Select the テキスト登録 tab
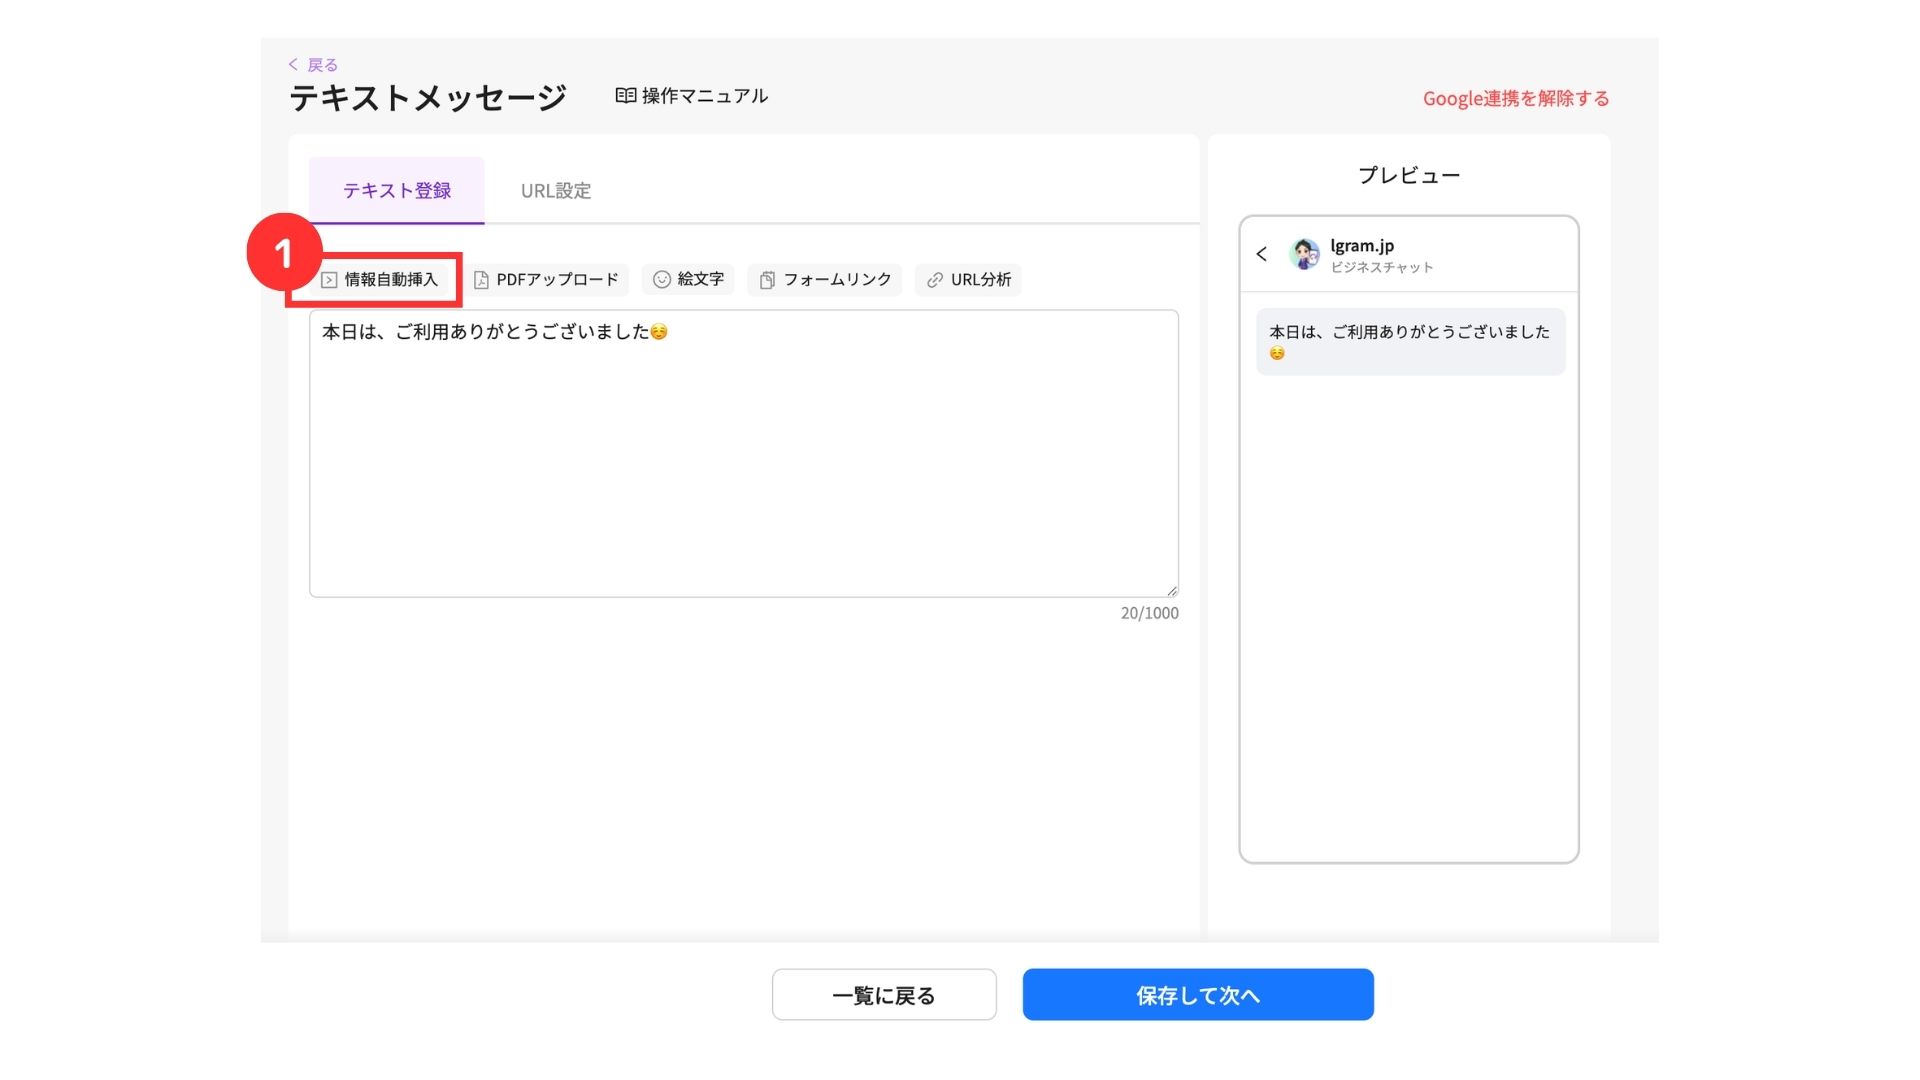The image size is (1920, 1080). (396, 191)
